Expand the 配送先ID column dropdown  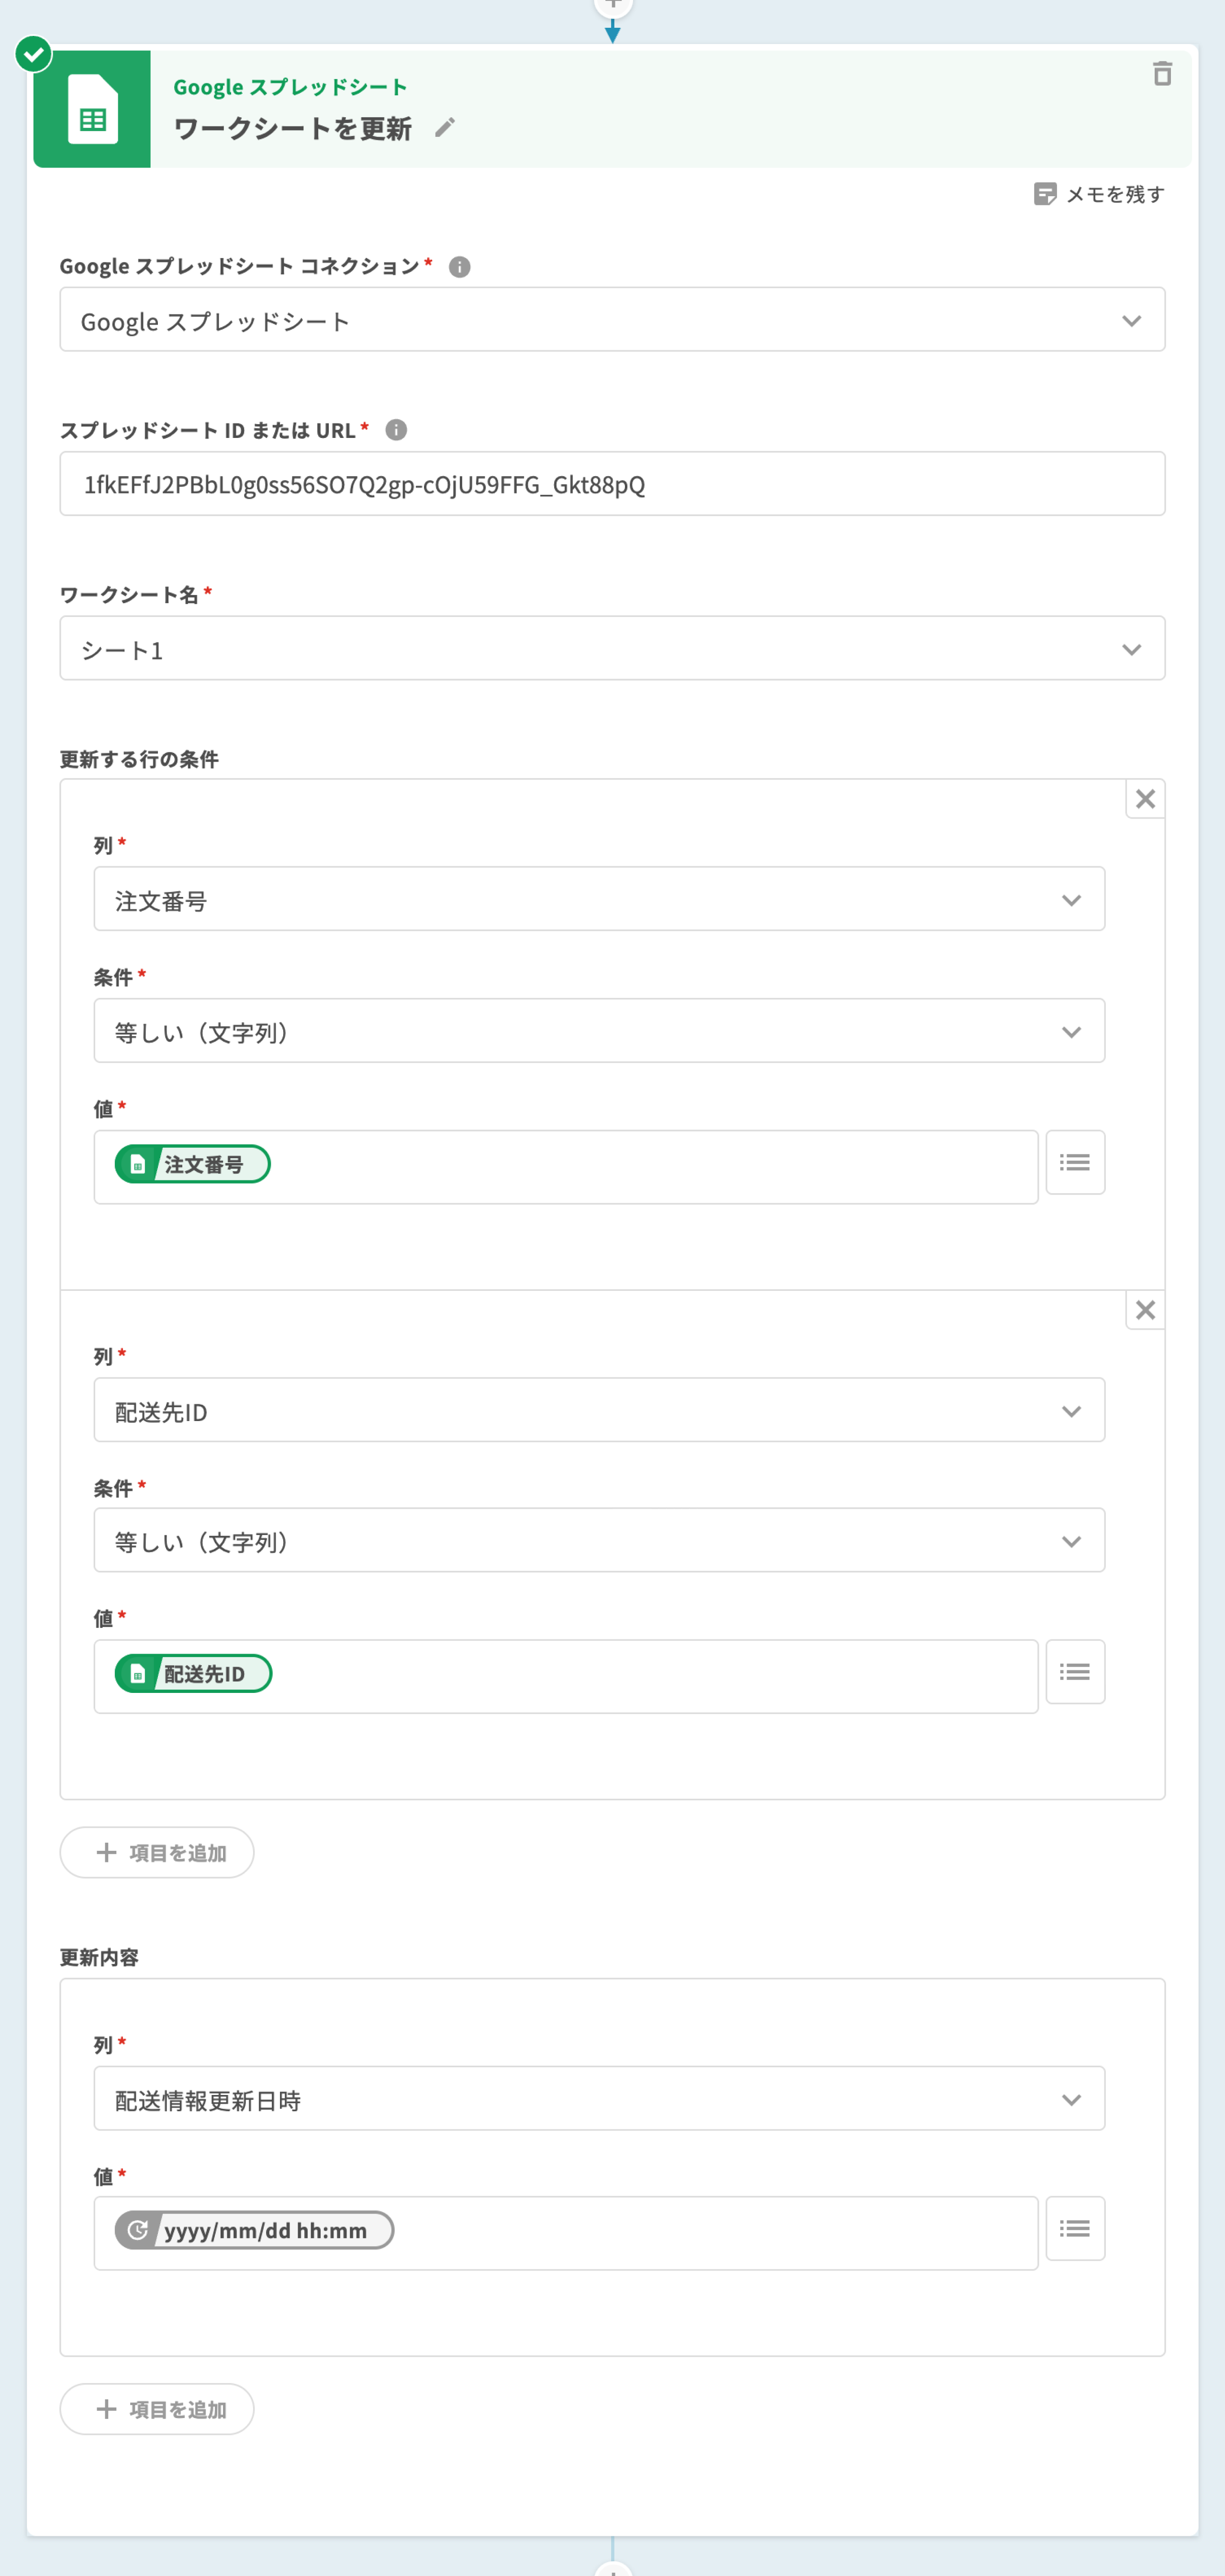click(x=599, y=1410)
